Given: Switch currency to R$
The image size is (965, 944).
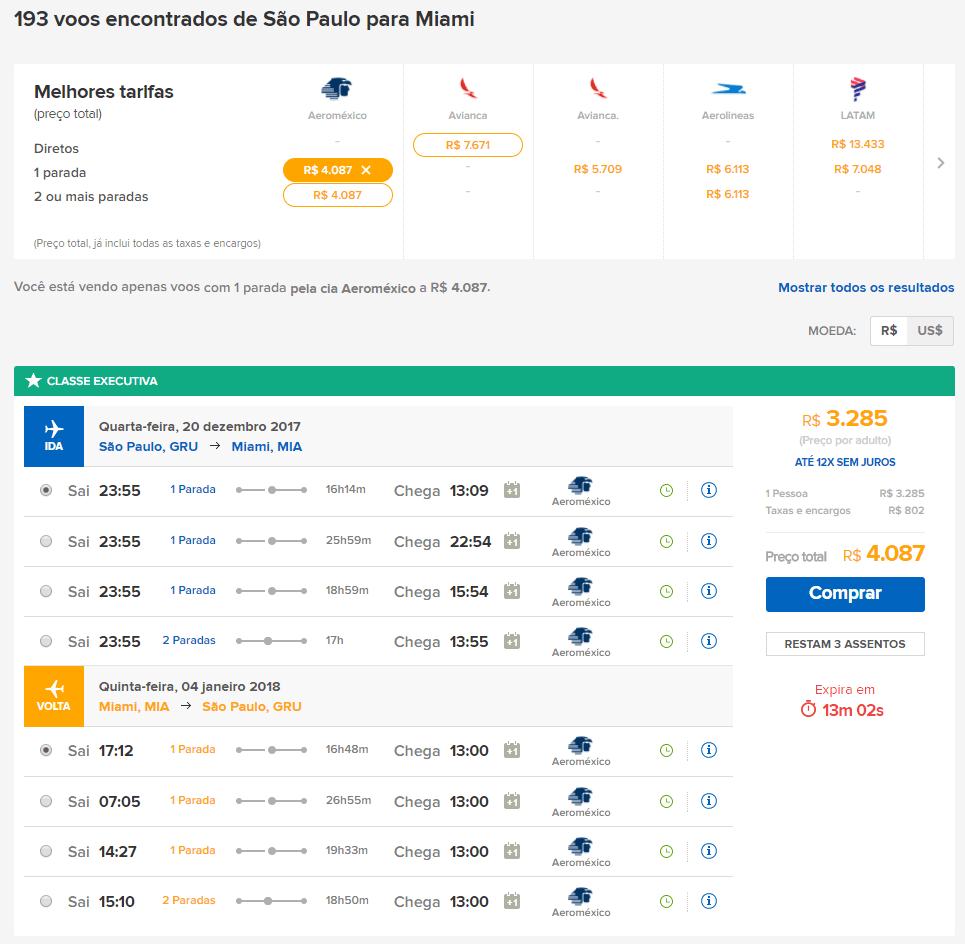Looking at the screenshot, I should pyautogui.click(x=889, y=331).
